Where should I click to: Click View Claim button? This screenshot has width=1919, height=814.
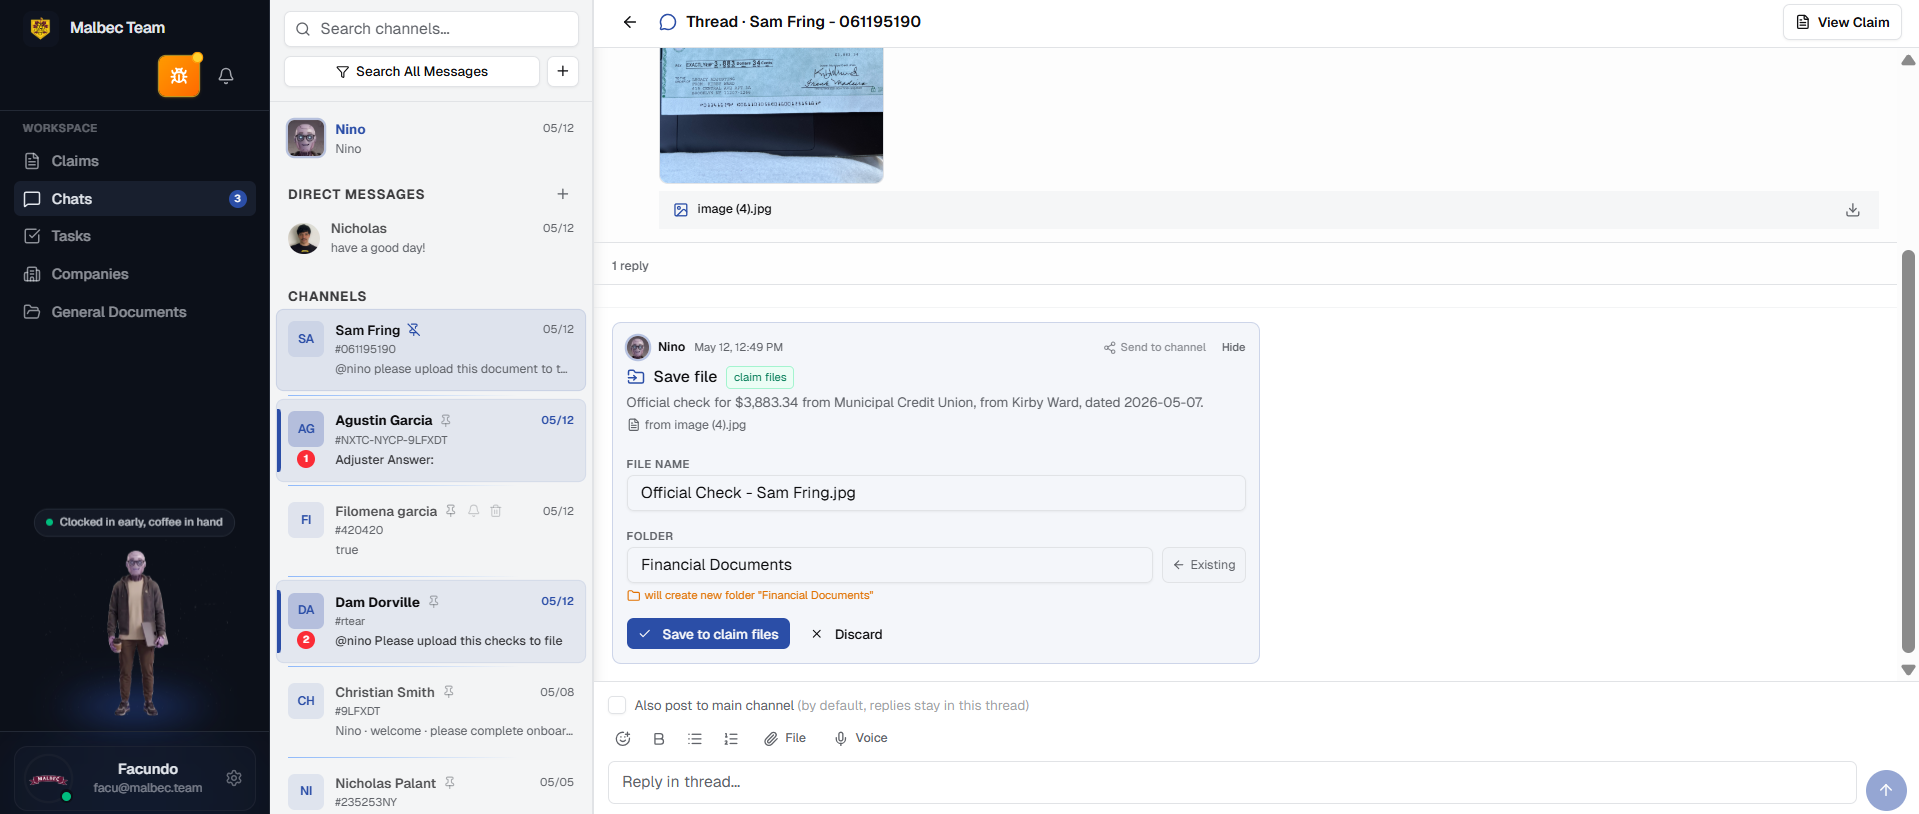[1842, 22]
